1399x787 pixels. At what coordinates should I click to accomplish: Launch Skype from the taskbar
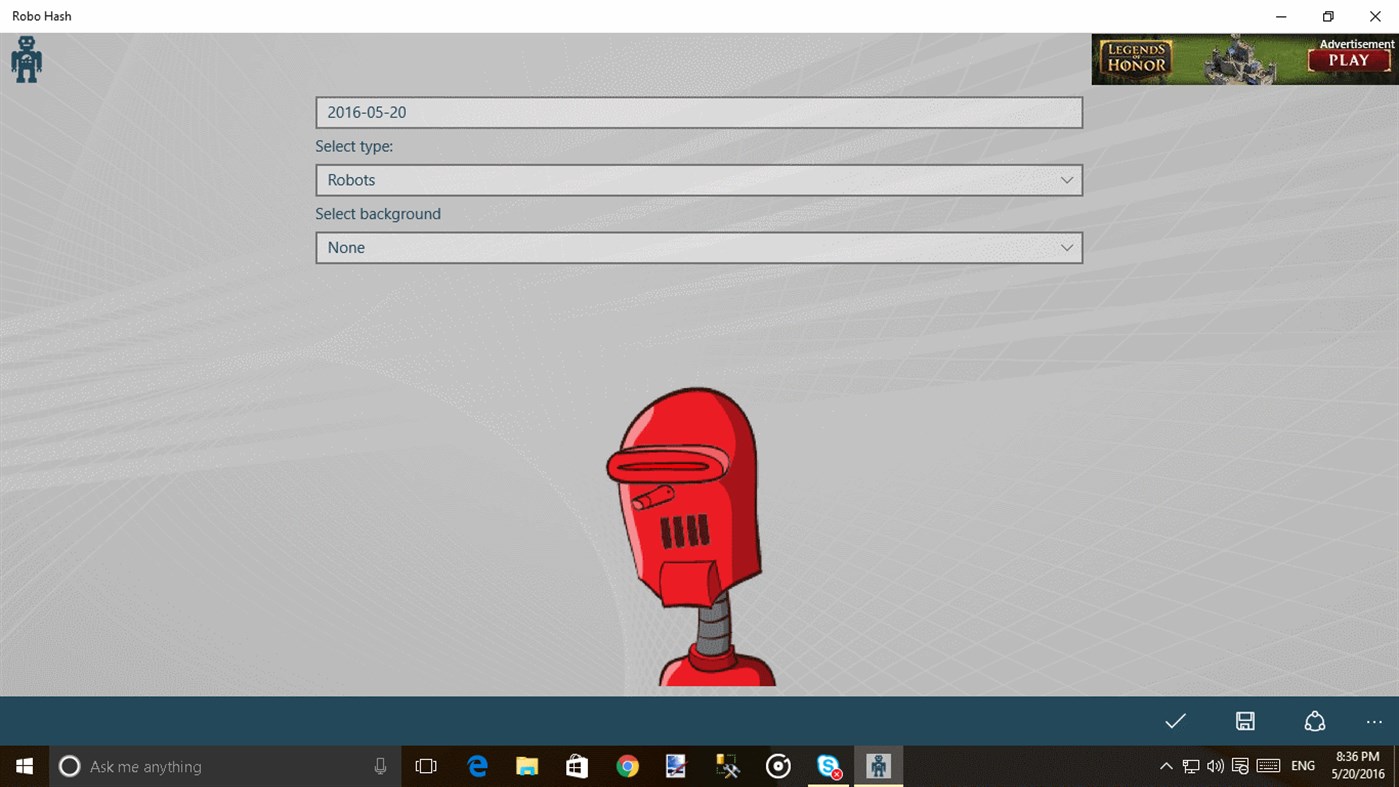828,766
